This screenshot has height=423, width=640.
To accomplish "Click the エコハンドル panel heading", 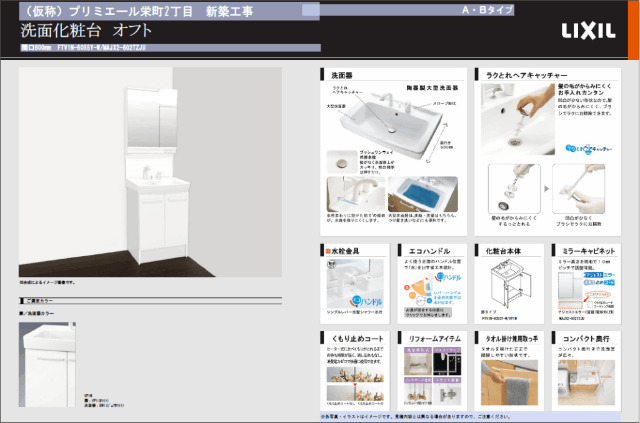I will click(429, 251).
